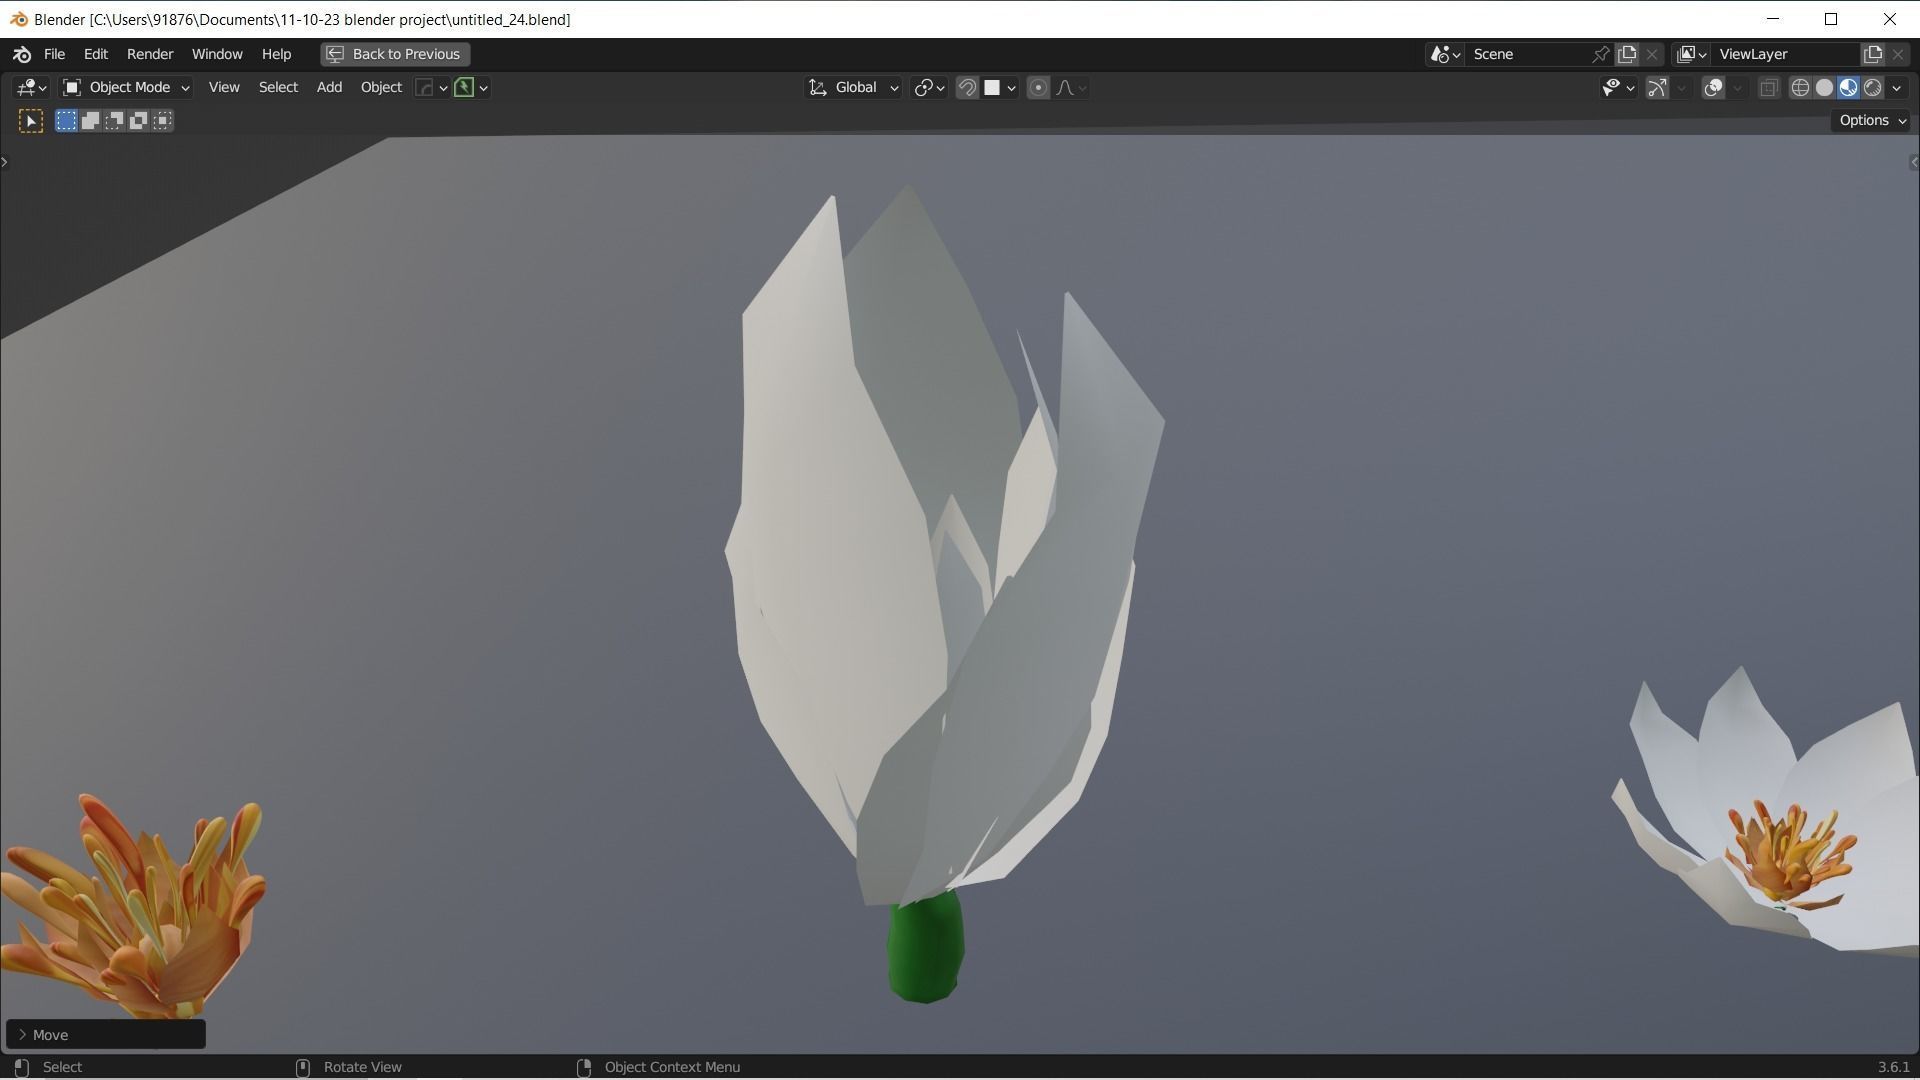Open Global transform orientation dropdown

853,88
